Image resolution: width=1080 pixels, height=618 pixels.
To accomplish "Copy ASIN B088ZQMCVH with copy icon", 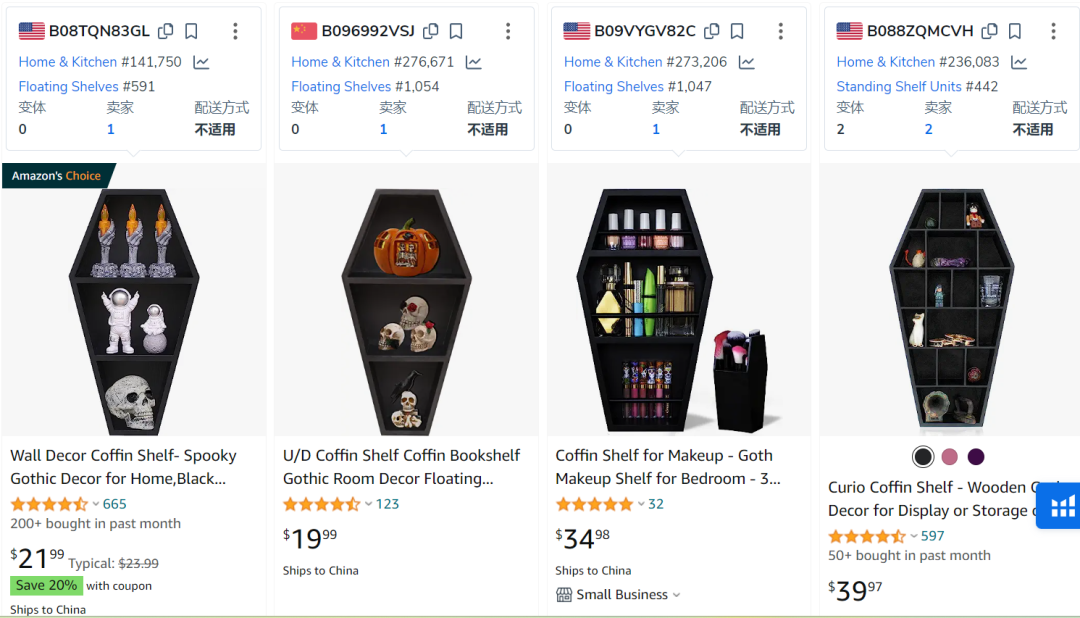I will 989,32.
